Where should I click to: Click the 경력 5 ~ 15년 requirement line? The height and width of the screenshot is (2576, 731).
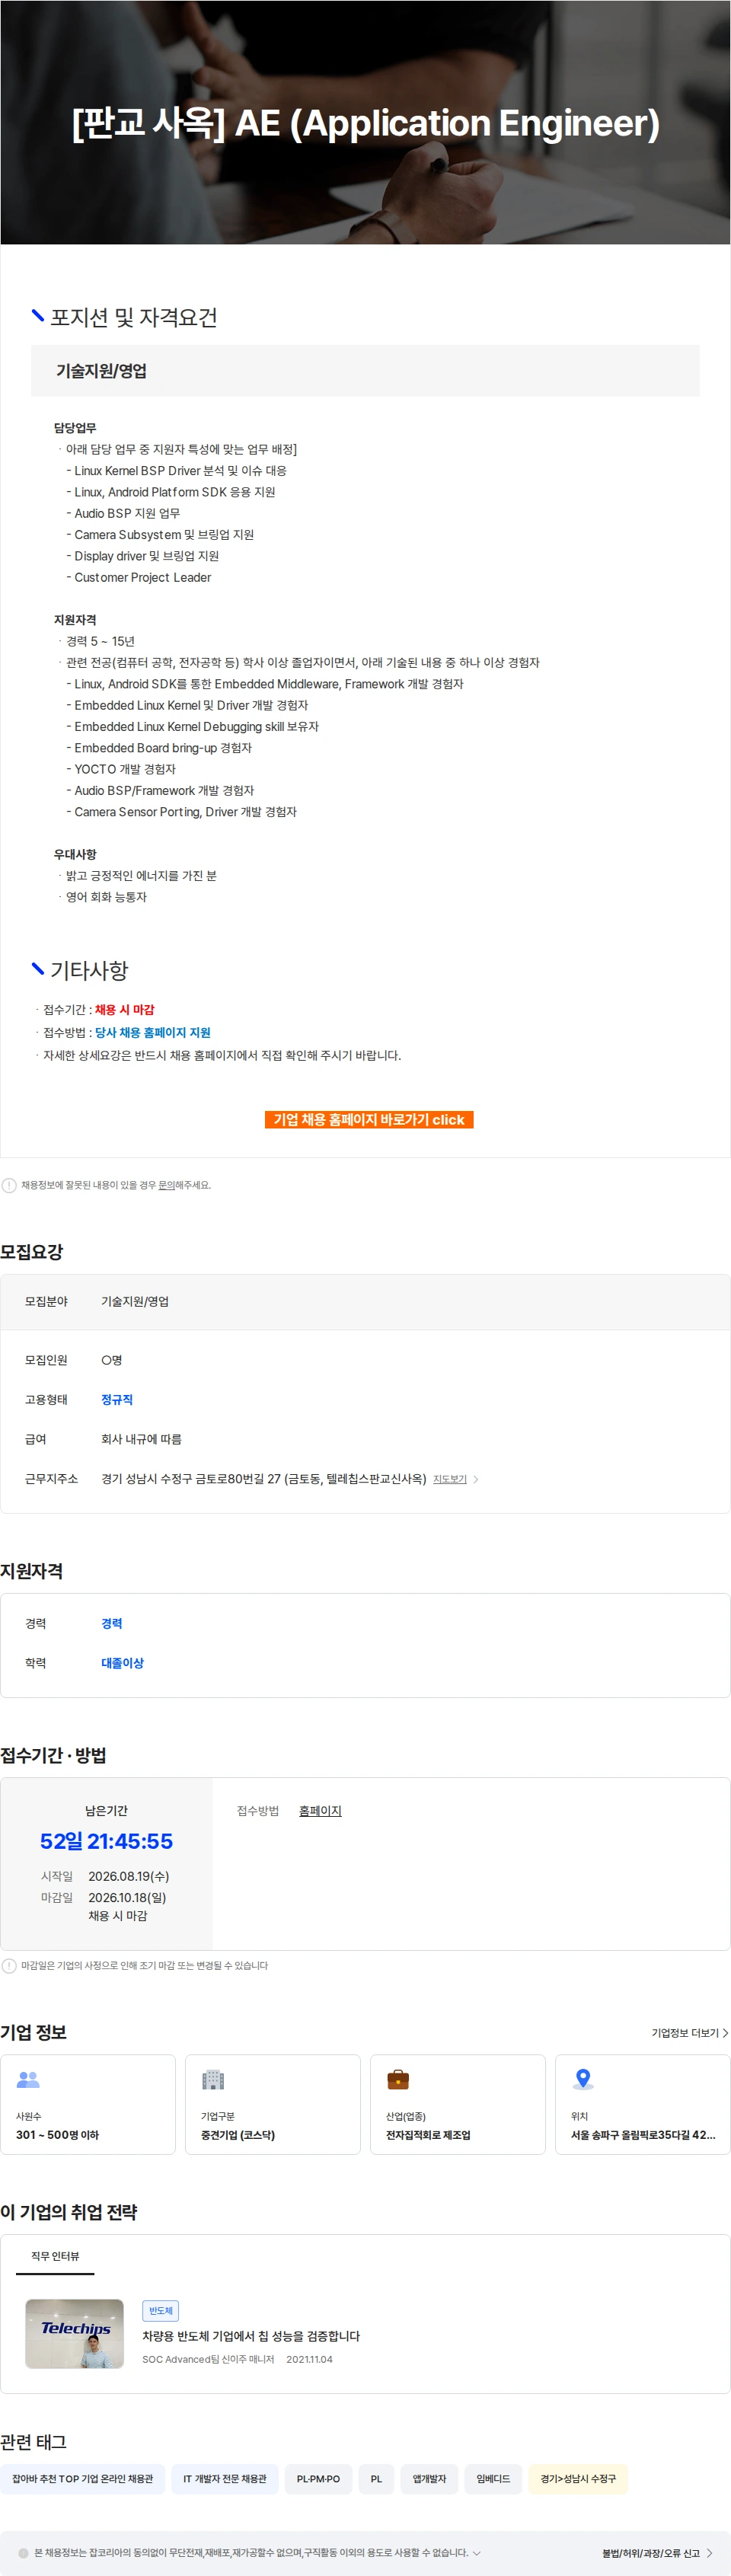coord(100,641)
